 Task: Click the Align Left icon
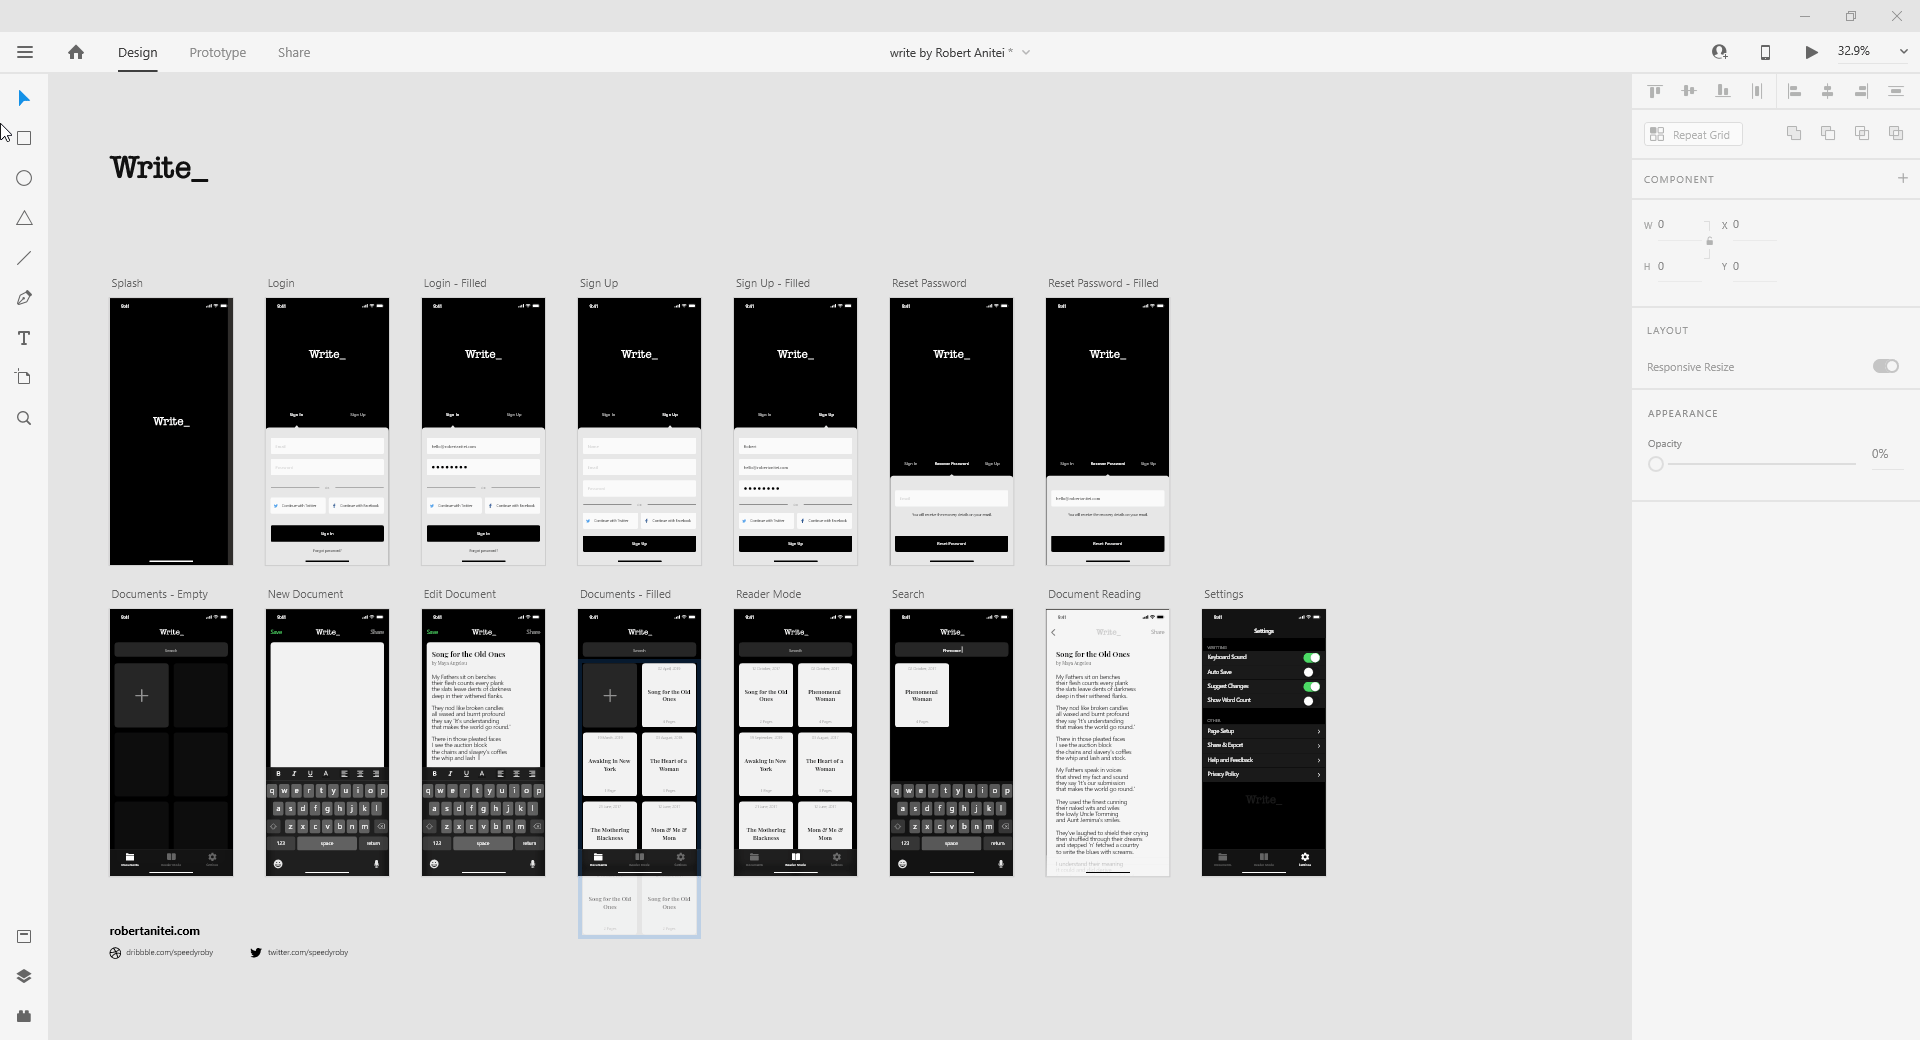tap(1795, 91)
